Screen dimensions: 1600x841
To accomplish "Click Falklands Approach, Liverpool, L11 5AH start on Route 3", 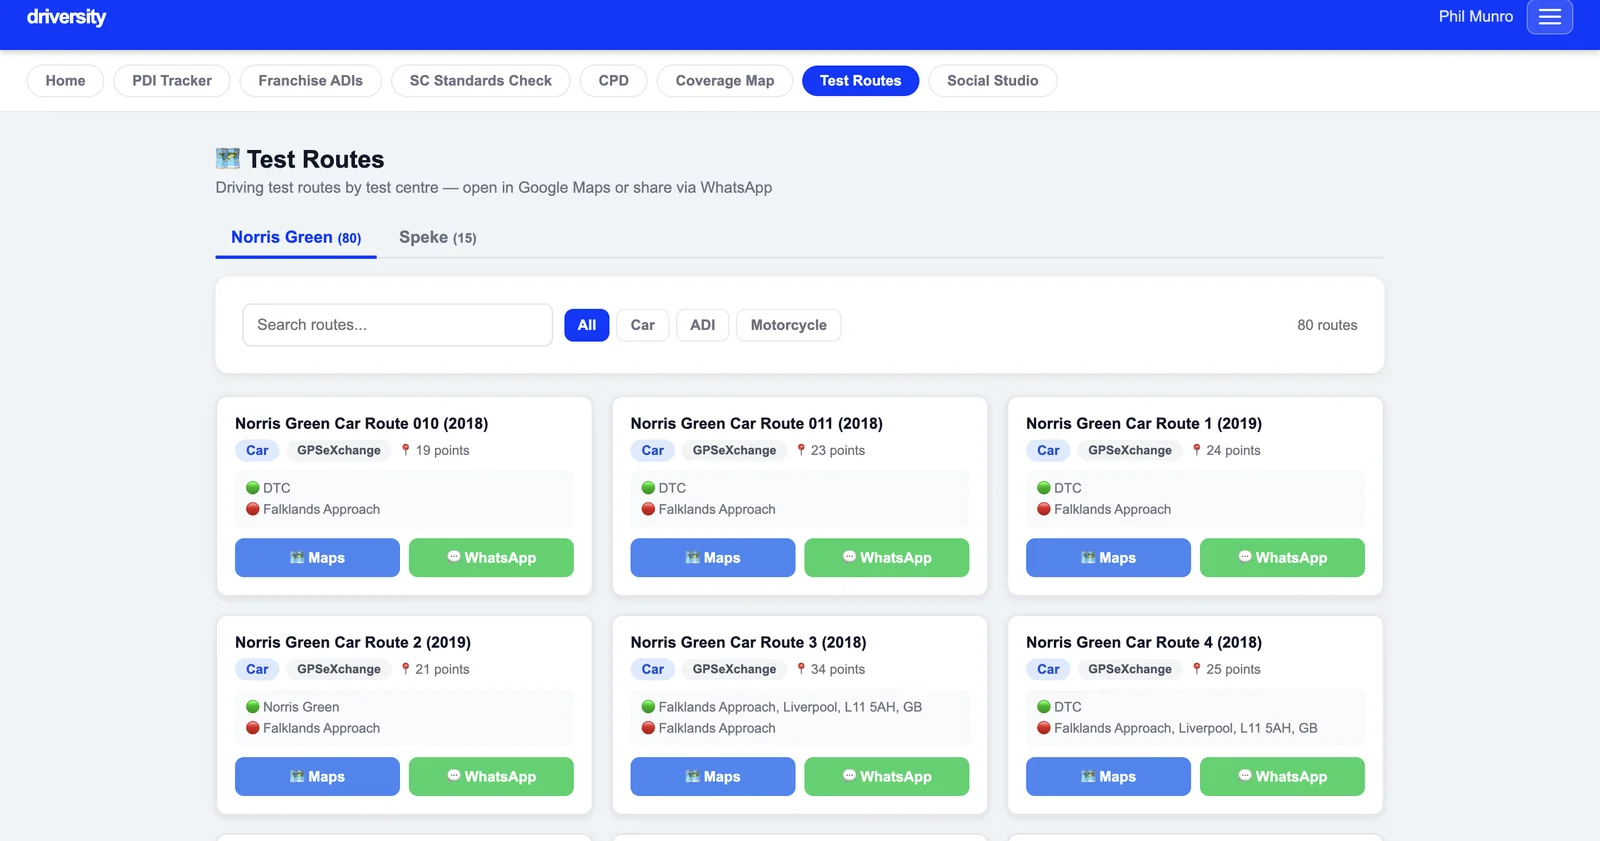I will click(x=790, y=707).
